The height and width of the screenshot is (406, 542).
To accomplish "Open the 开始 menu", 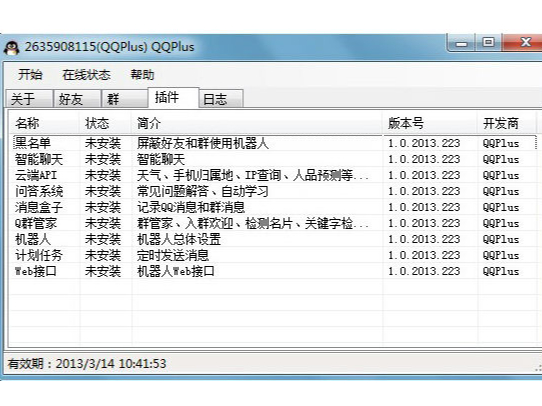I will point(30,75).
